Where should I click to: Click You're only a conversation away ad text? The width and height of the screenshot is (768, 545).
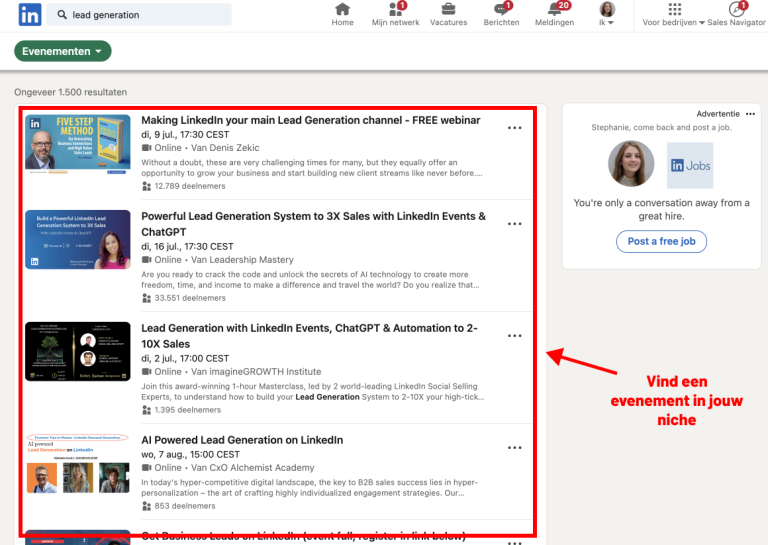click(x=661, y=210)
